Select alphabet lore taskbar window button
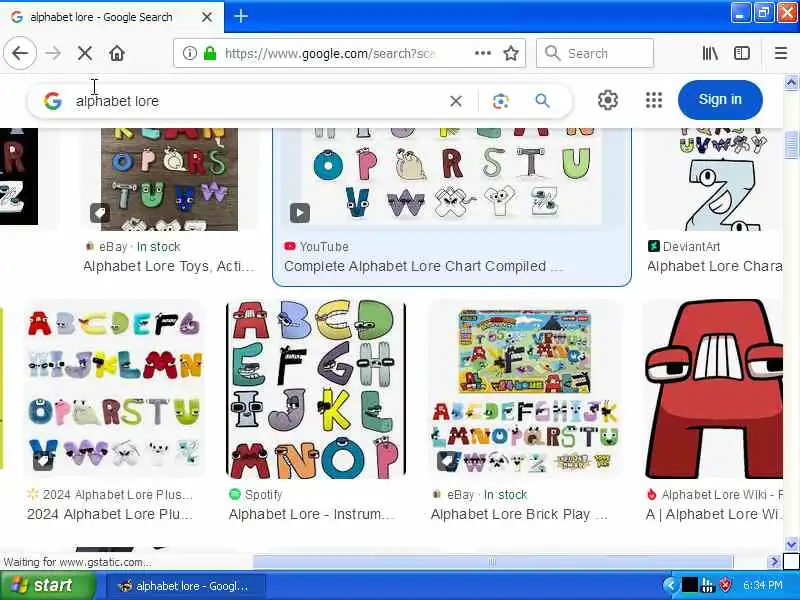800x600 pixels. coord(186,586)
